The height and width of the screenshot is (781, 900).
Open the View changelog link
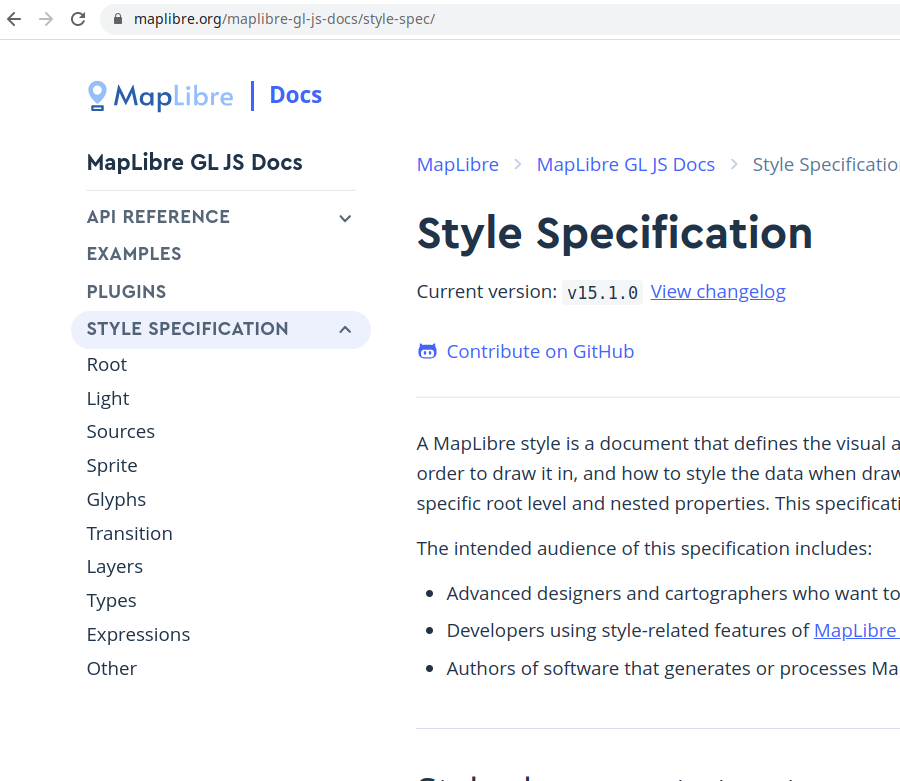tap(718, 292)
